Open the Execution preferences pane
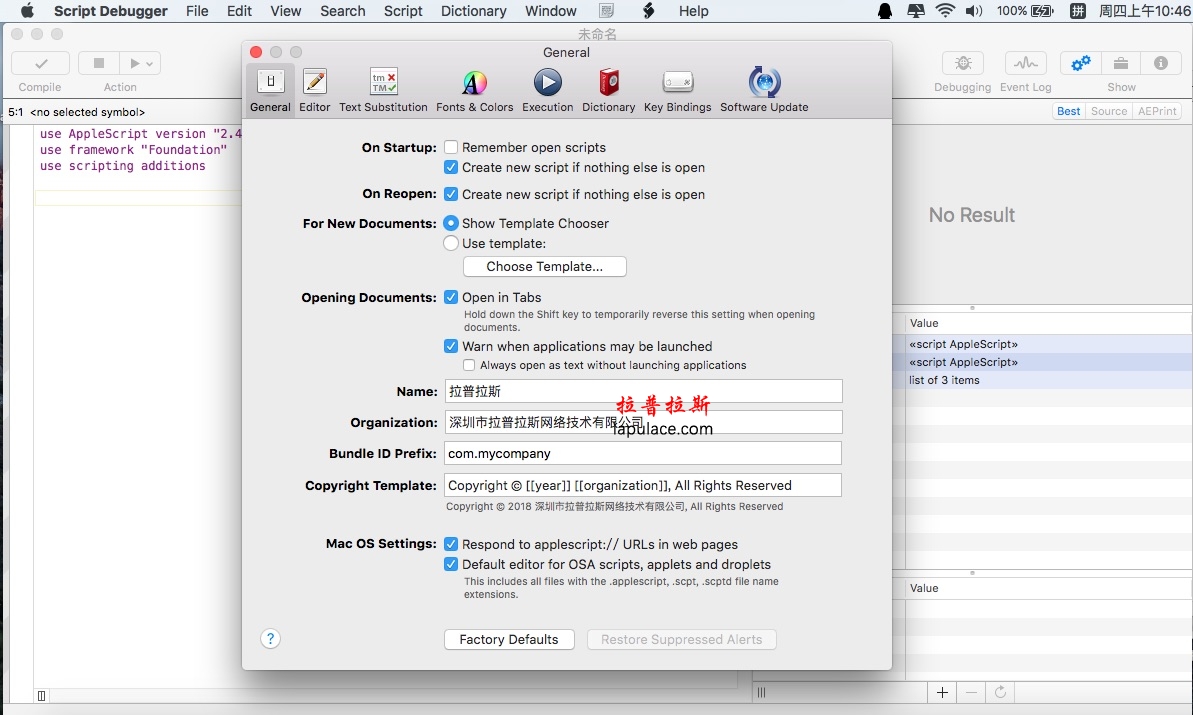This screenshot has height=715, width=1193. pyautogui.click(x=548, y=91)
